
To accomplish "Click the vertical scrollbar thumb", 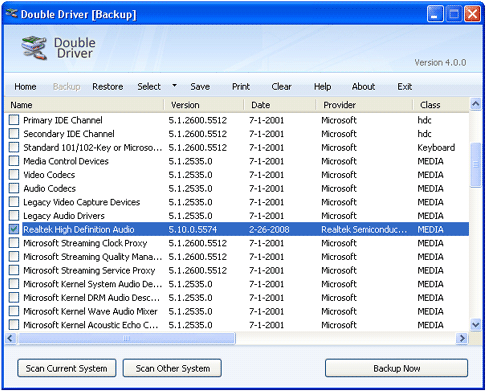I will click(x=476, y=165).
